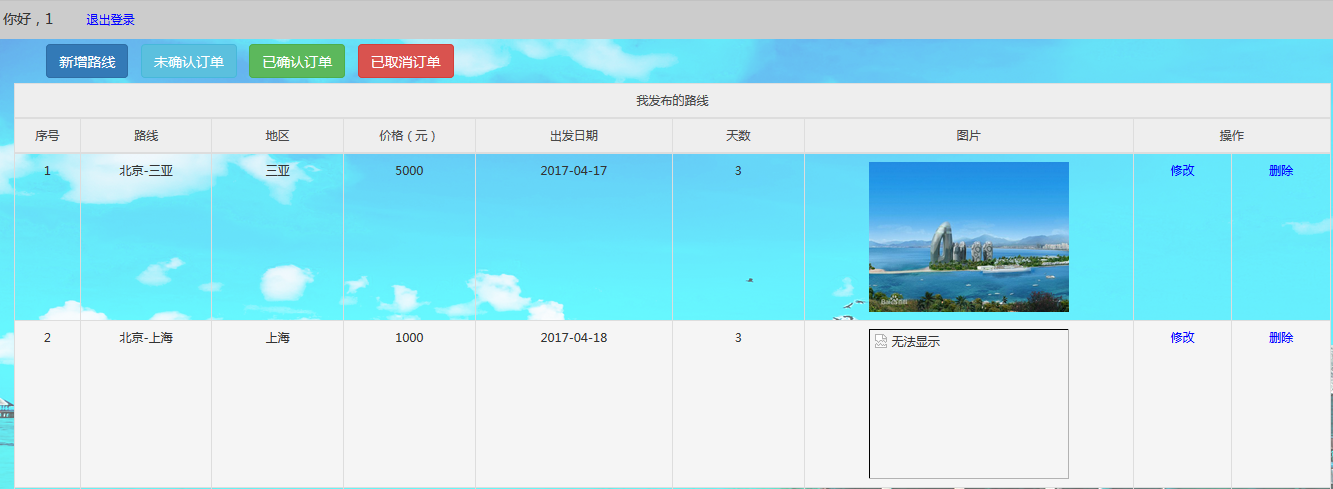Click the 序号 column header
This screenshot has width=1333, height=489.
pos(47,136)
